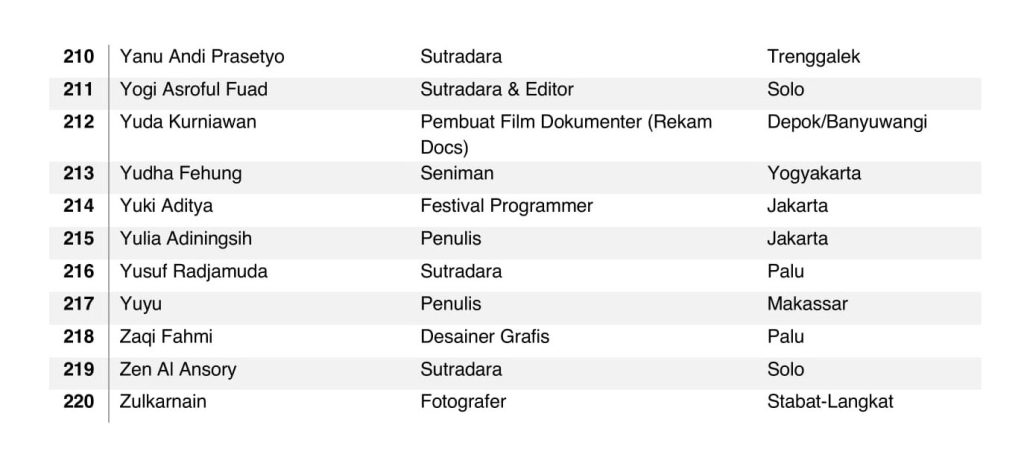This screenshot has width=1024, height=449.
Task: Click the name Zen Al Ansory
Action: (178, 369)
